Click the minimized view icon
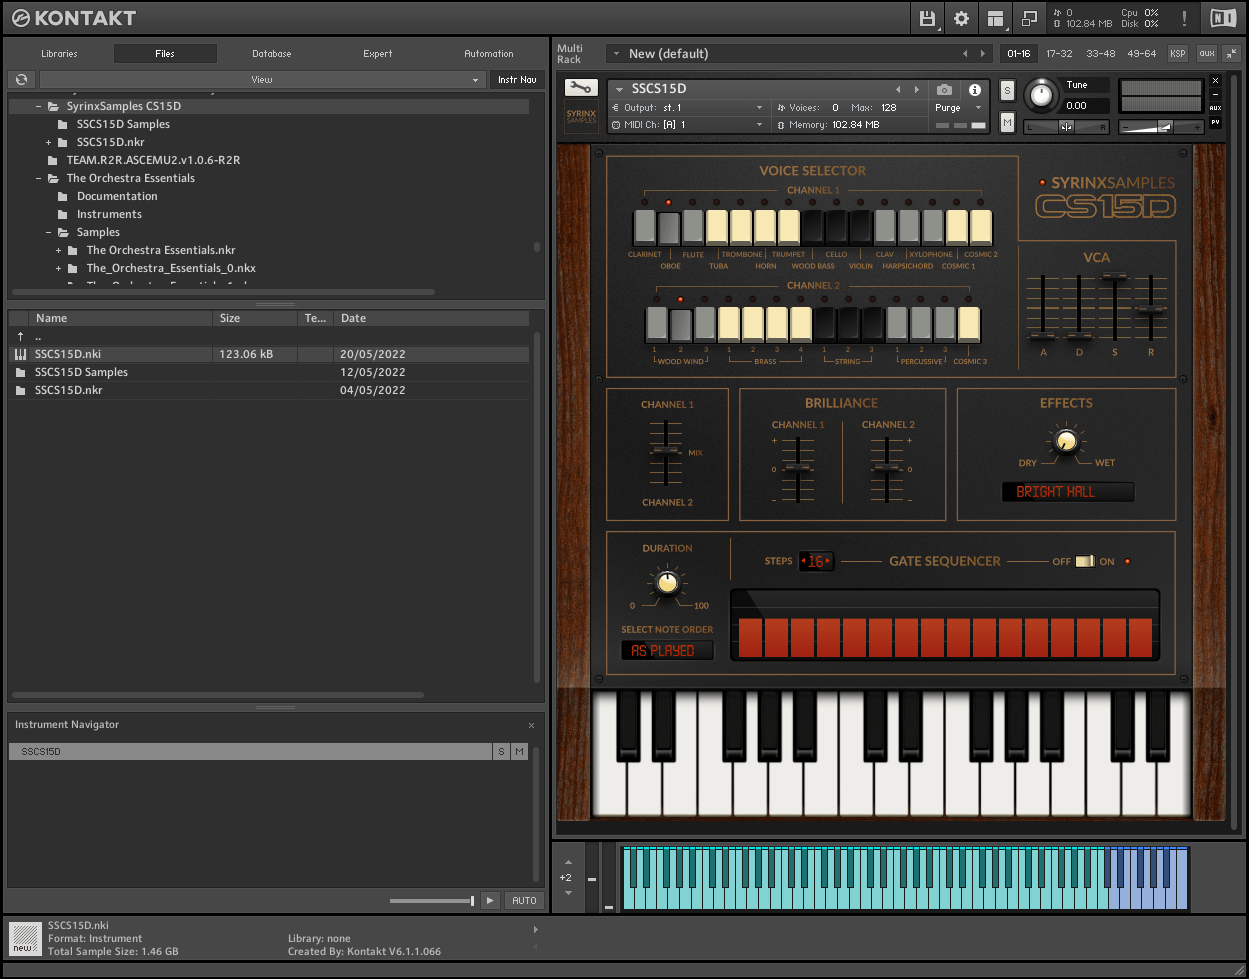This screenshot has width=1249, height=979. click(1029, 18)
